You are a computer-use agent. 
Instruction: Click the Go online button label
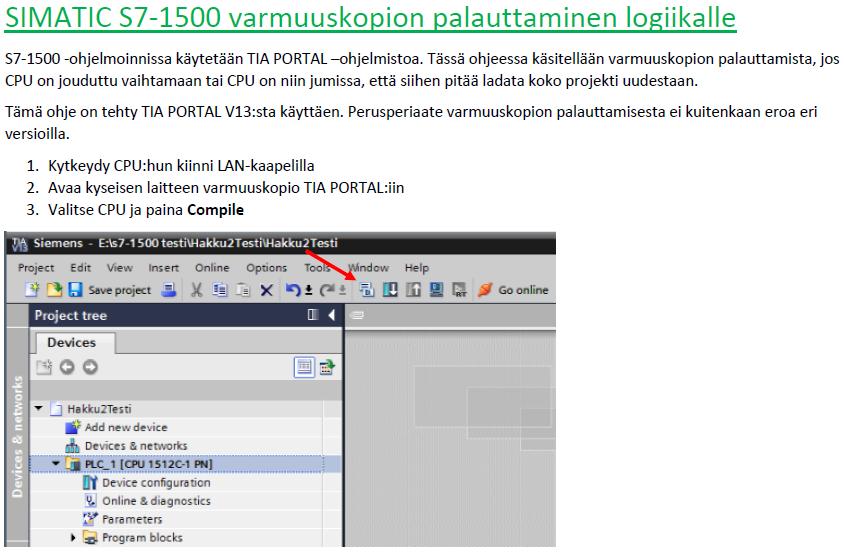click(x=523, y=290)
